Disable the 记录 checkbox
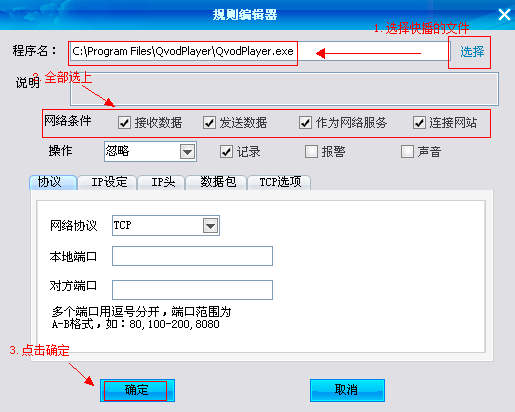This screenshot has width=515, height=412. click(x=226, y=152)
